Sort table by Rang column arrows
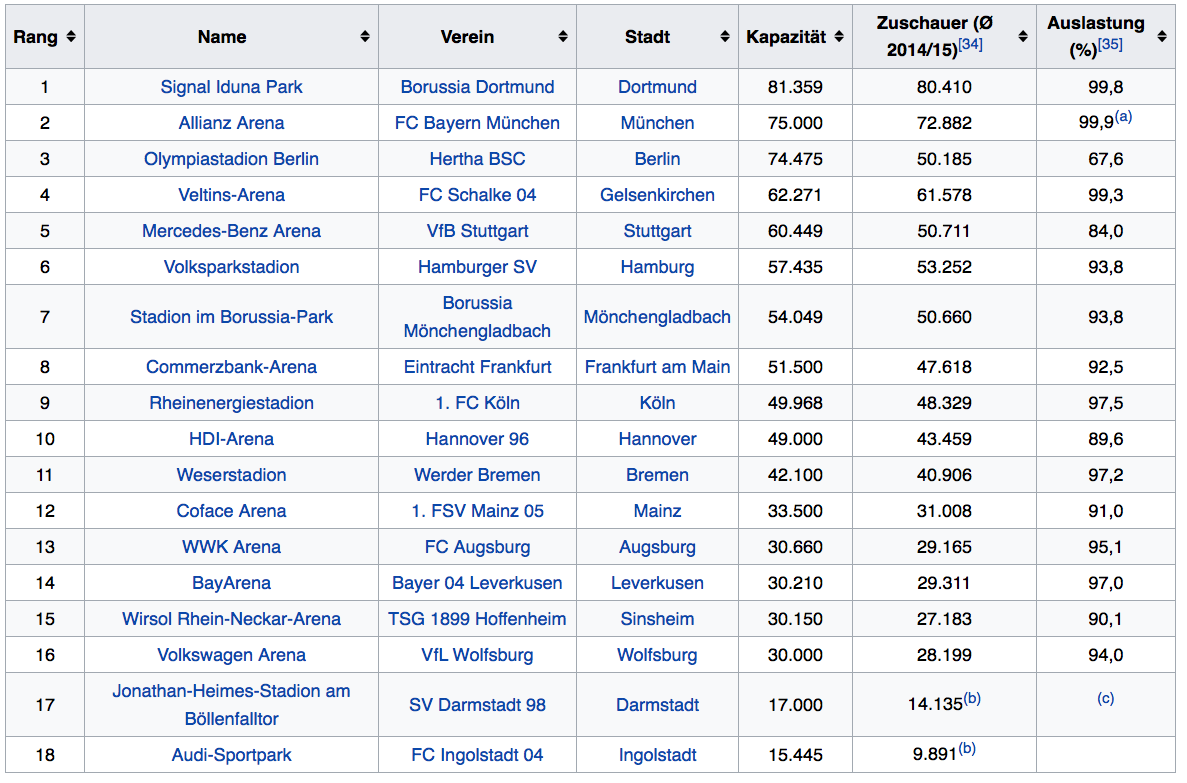The width and height of the screenshot is (1187, 783). (71, 36)
